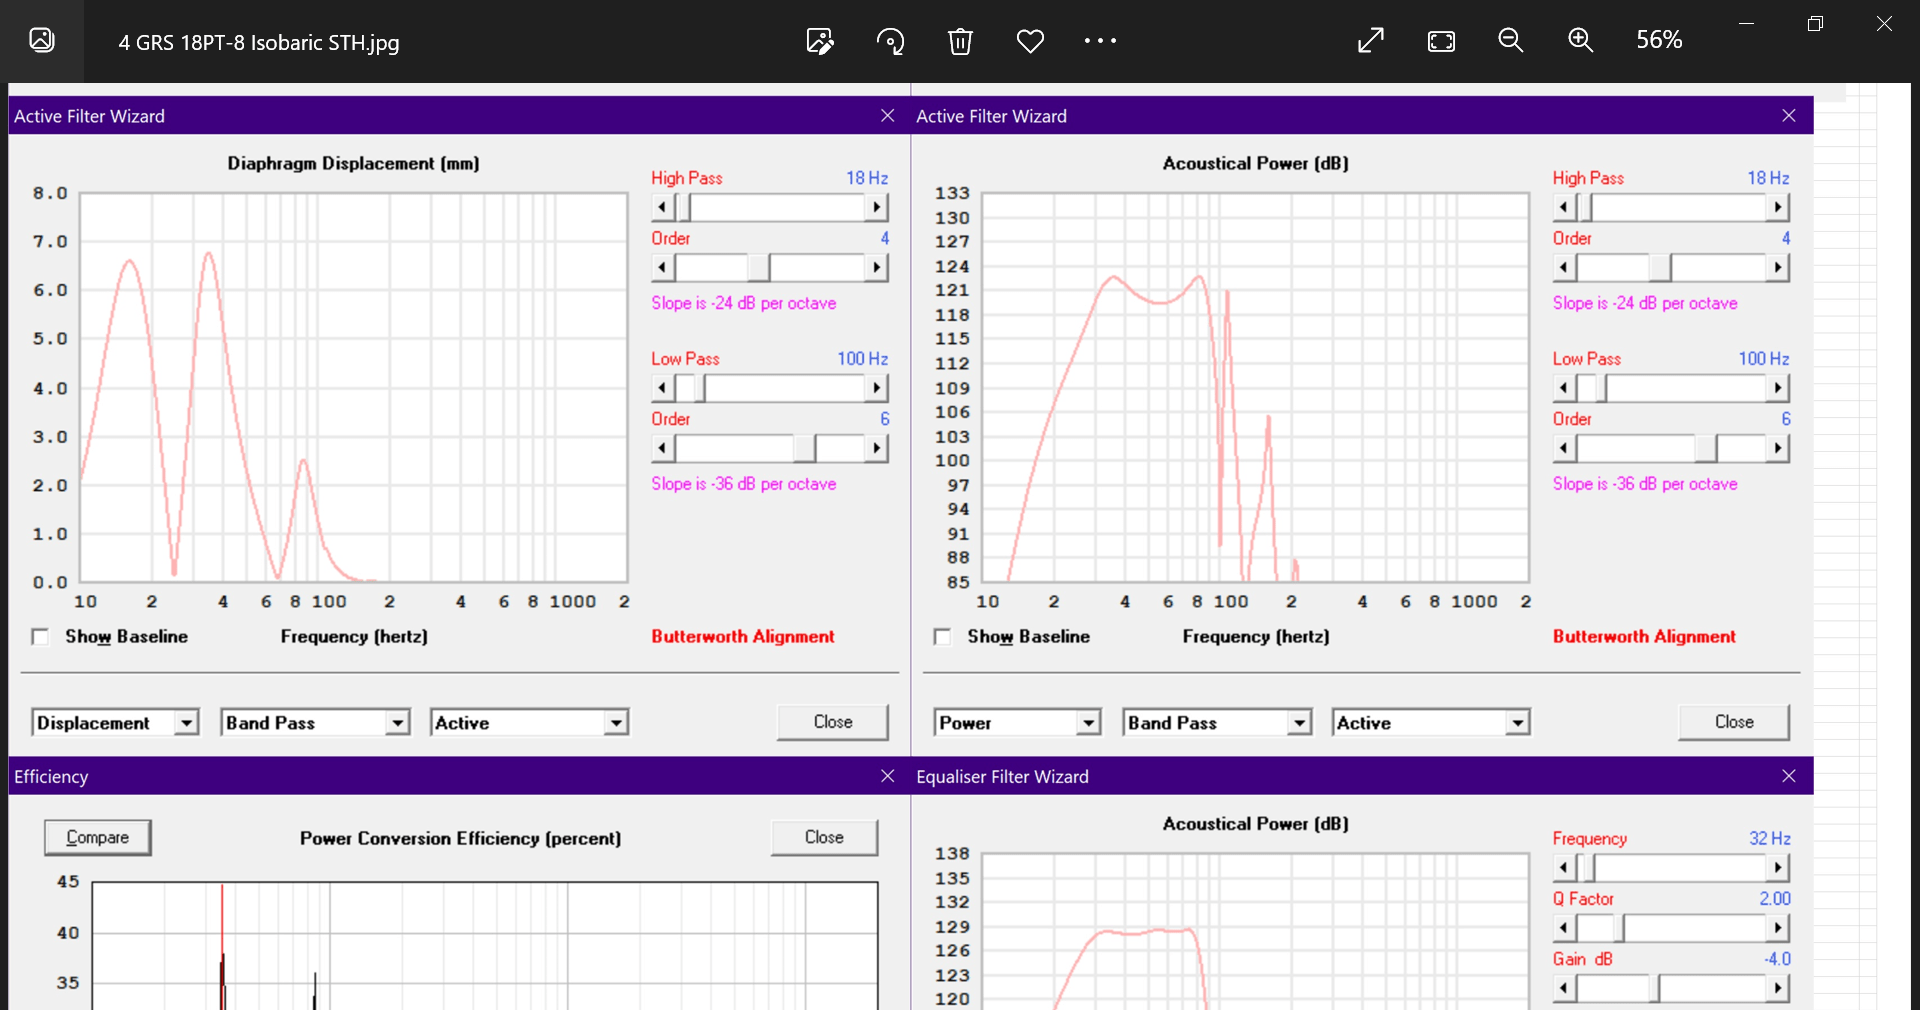Delete the image with the trash icon
Image resolution: width=1920 pixels, height=1010 pixels.
pos(960,41)
